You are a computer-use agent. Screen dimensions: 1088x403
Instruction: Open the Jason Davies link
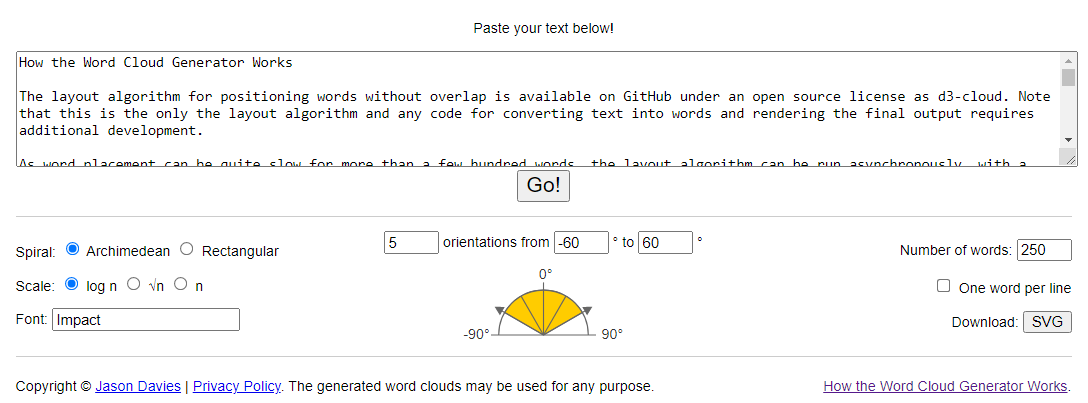click(x=138, y=386)
